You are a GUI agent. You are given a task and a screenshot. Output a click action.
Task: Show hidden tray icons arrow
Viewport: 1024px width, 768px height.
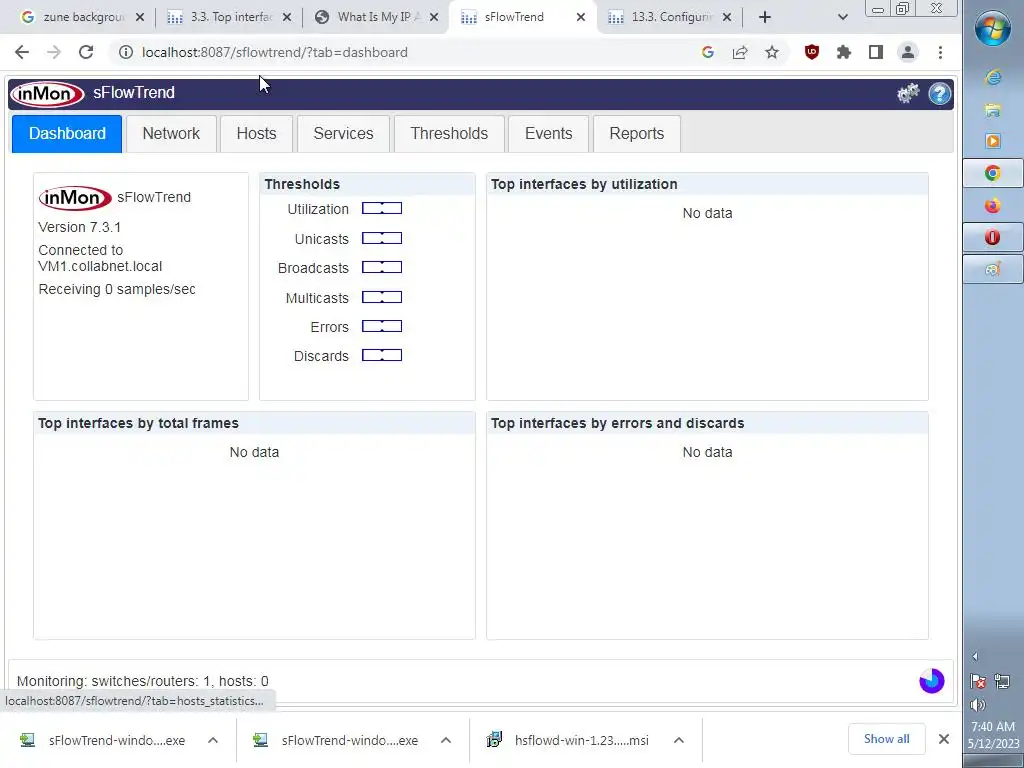975,656
